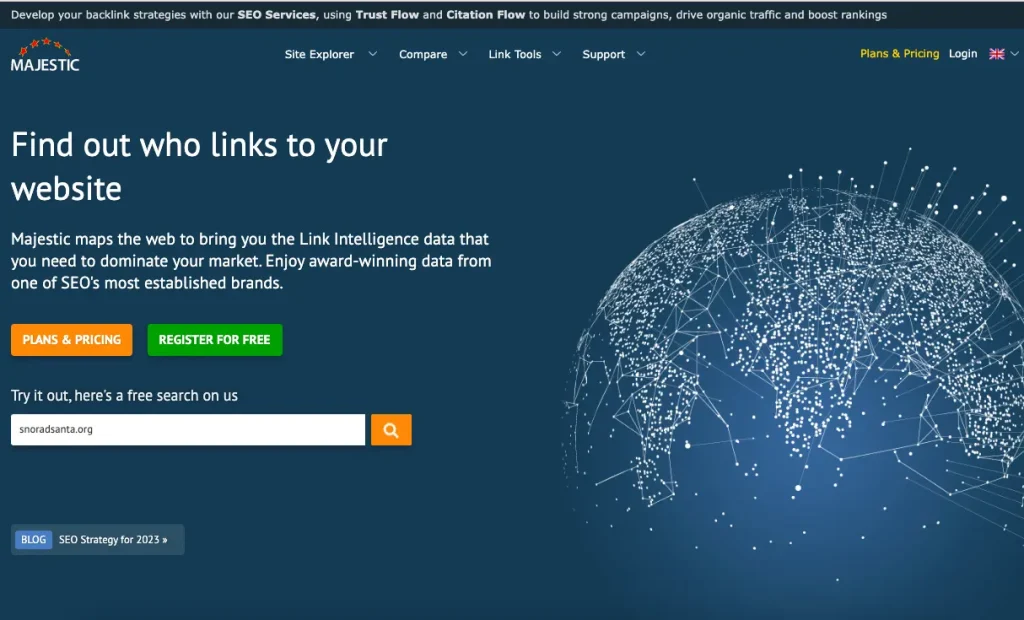Image resolution: width=1024 pixels, height=620 pixels.
Task: Click the blue BLOG badge
Action: point(33,540)
